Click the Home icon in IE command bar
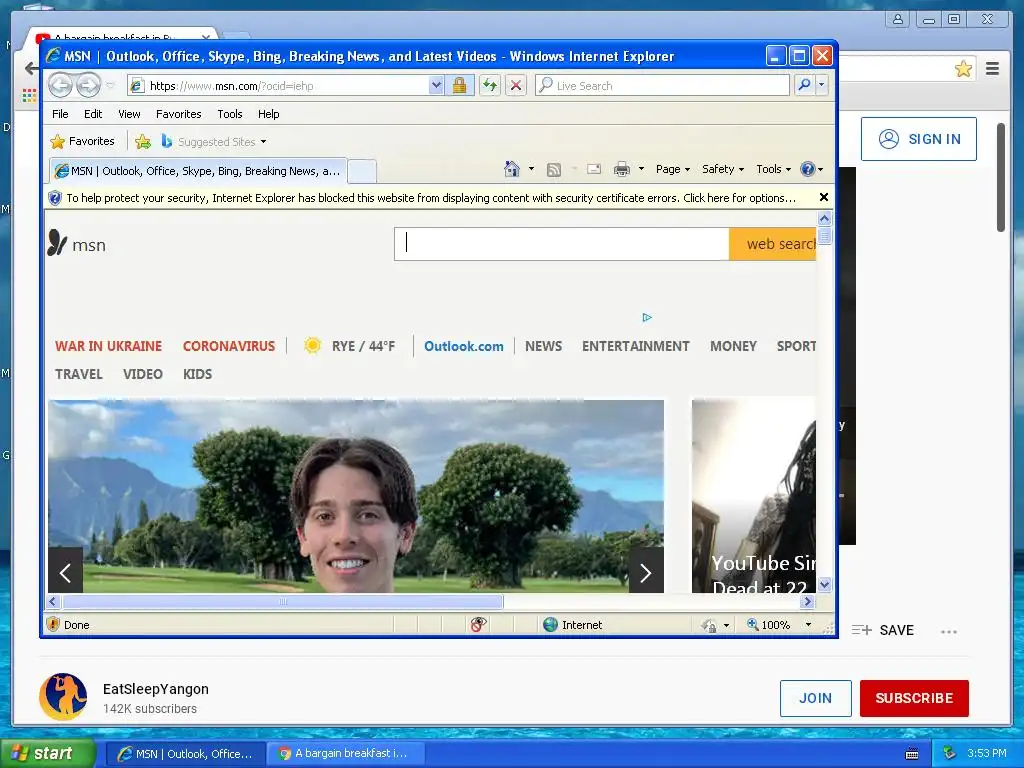This screenshot has height=768, width=1024. (512, 169)
